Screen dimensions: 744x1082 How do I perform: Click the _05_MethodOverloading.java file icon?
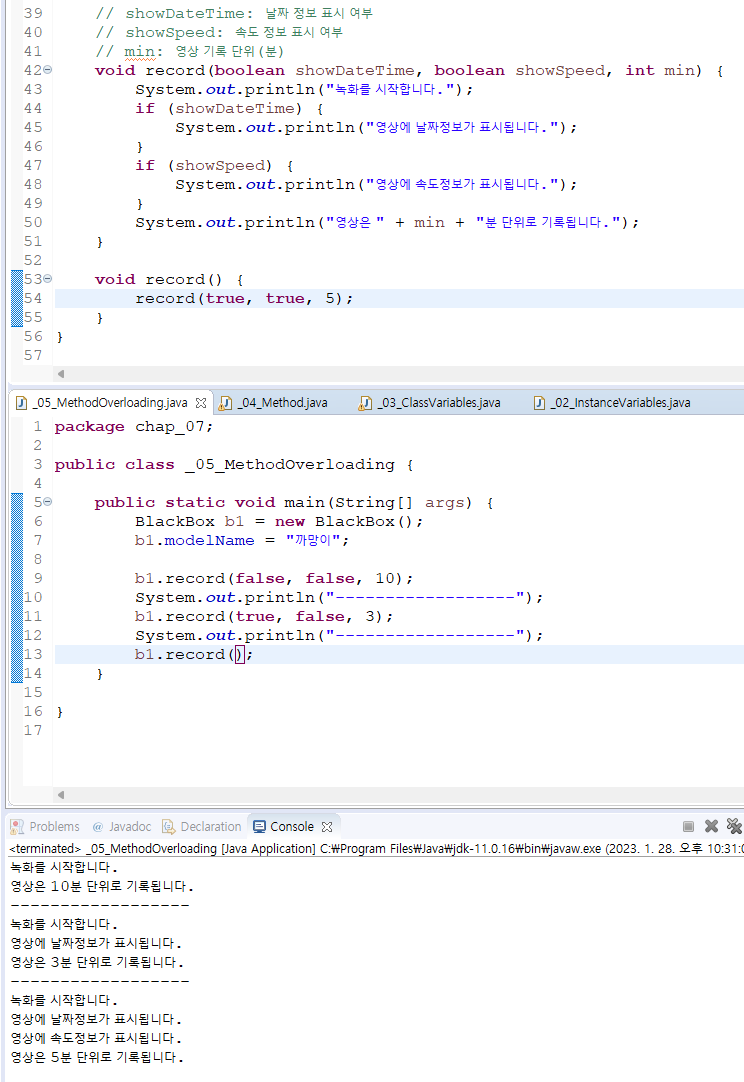pyautogui.click(x=21, y=403)
